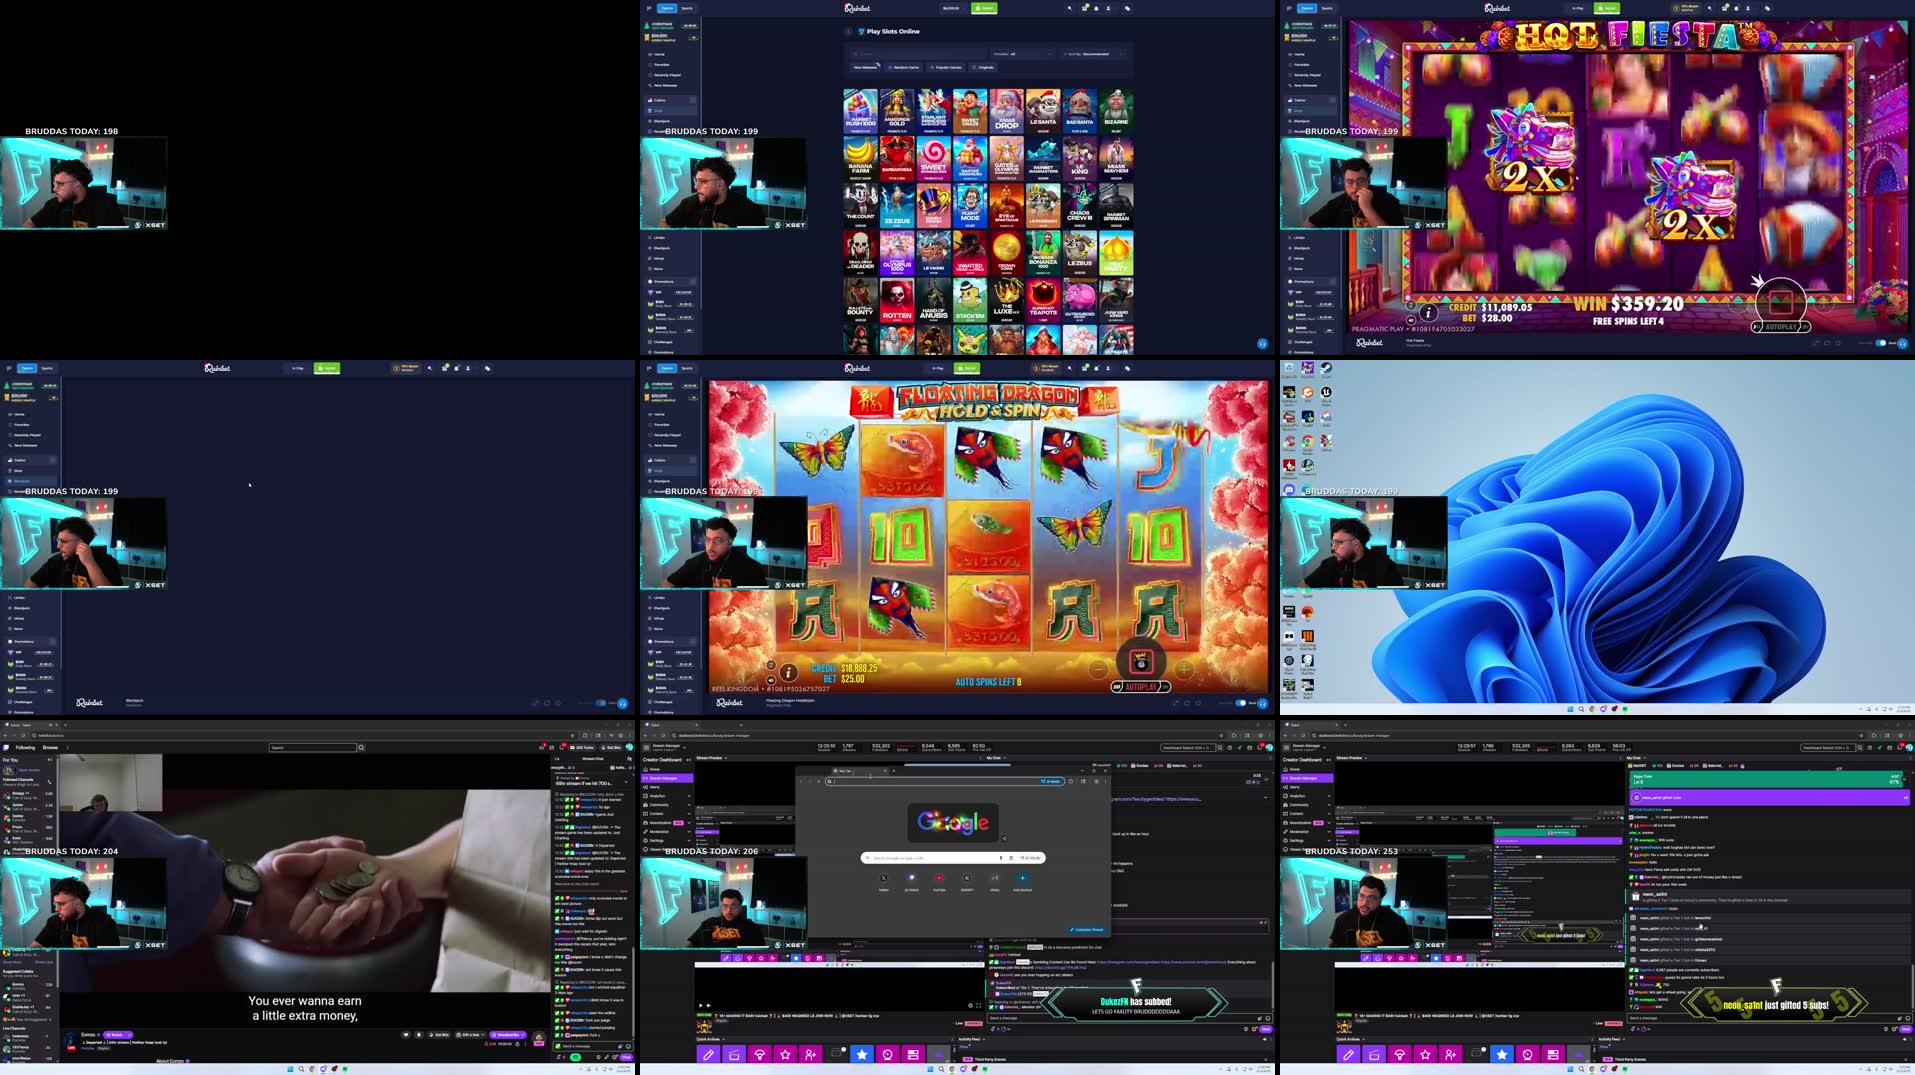The width and height of the screenshot is (1915, 1075).
Task: Toggle stream notifications with the bell icon
Action: (x=419, y=1035)
